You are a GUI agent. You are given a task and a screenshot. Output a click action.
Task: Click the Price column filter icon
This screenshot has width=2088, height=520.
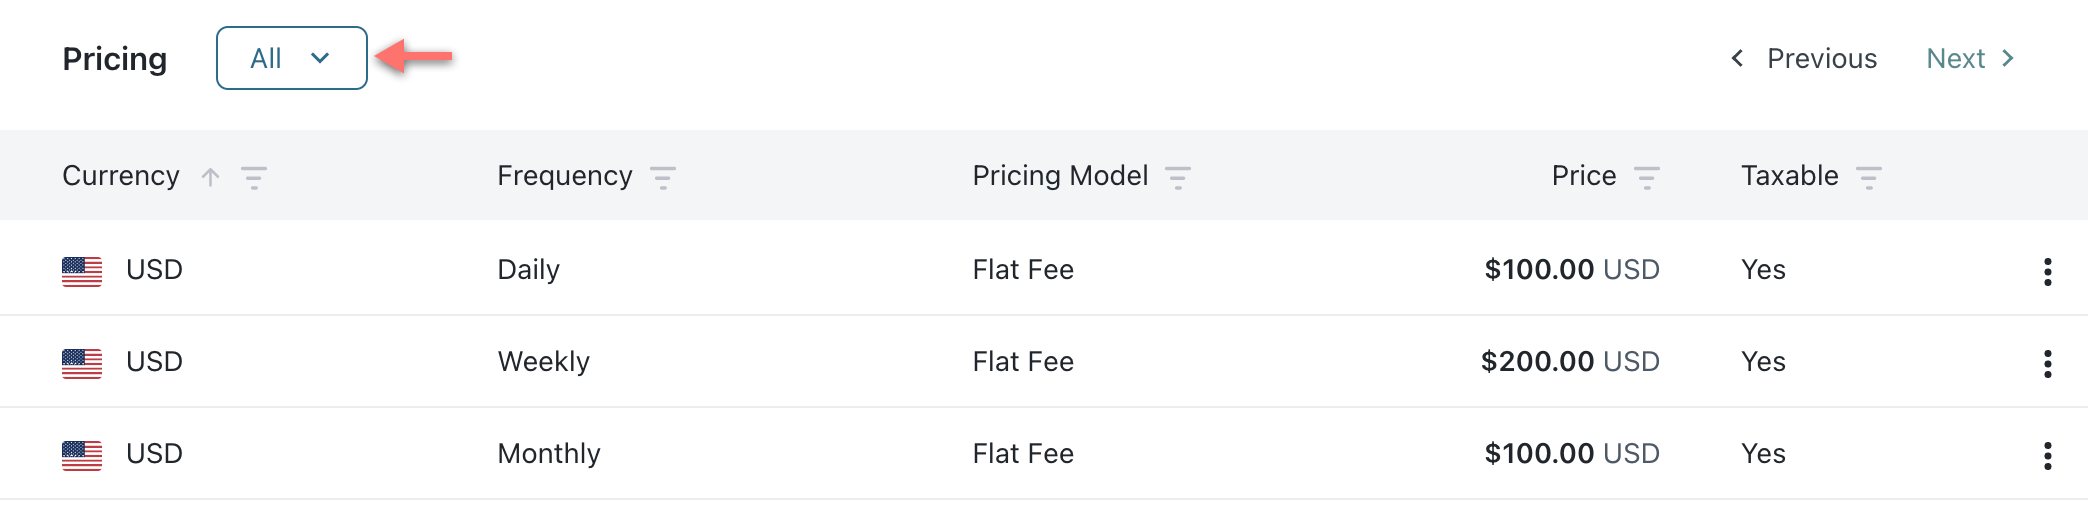[x=1646, y=178]
